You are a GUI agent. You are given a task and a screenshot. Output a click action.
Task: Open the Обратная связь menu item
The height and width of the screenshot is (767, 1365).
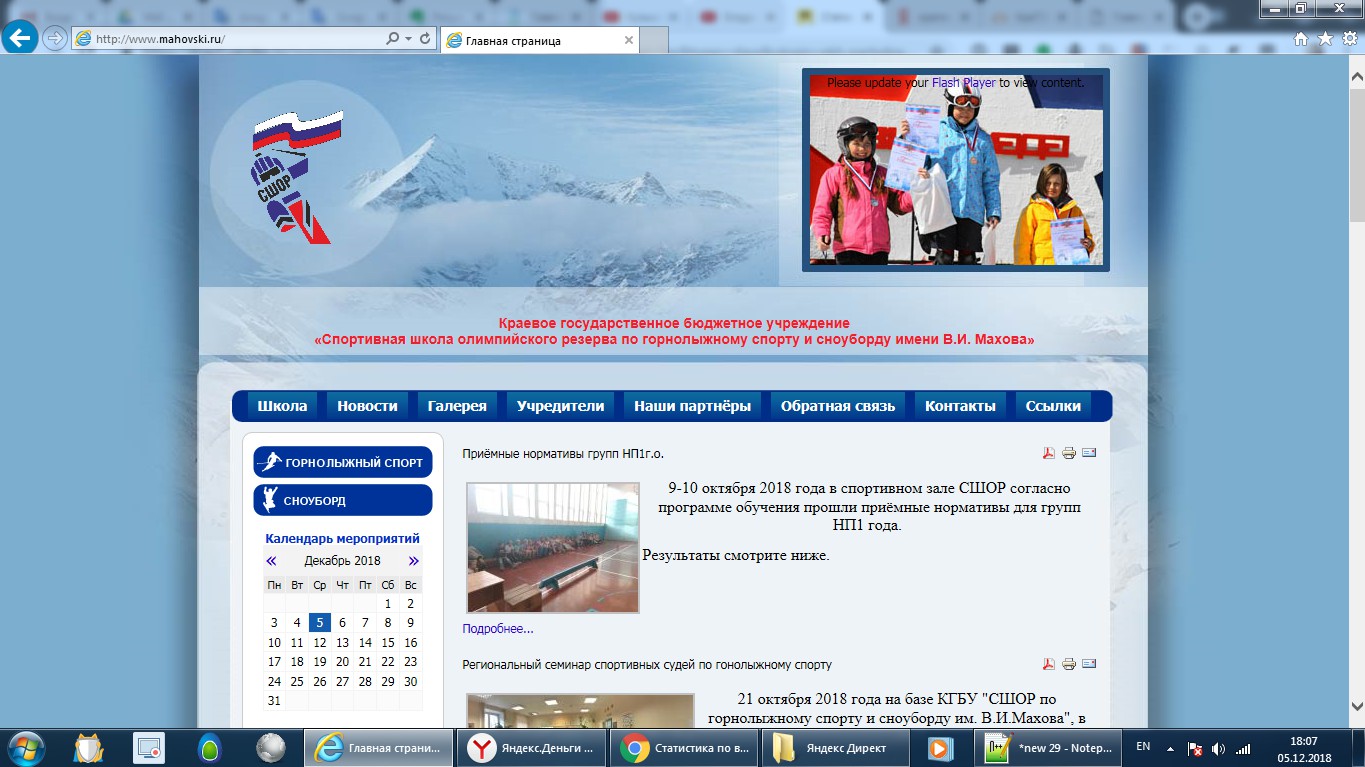[x=838, y=406]
